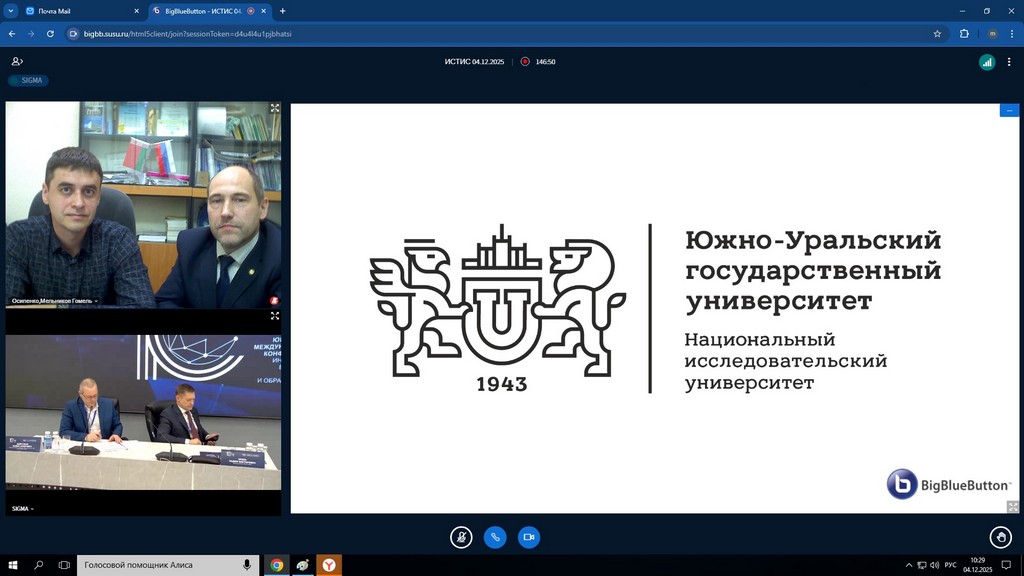
Task: Expand the SIGMA webcam name dropdown
Action: (x=23, y=509)
